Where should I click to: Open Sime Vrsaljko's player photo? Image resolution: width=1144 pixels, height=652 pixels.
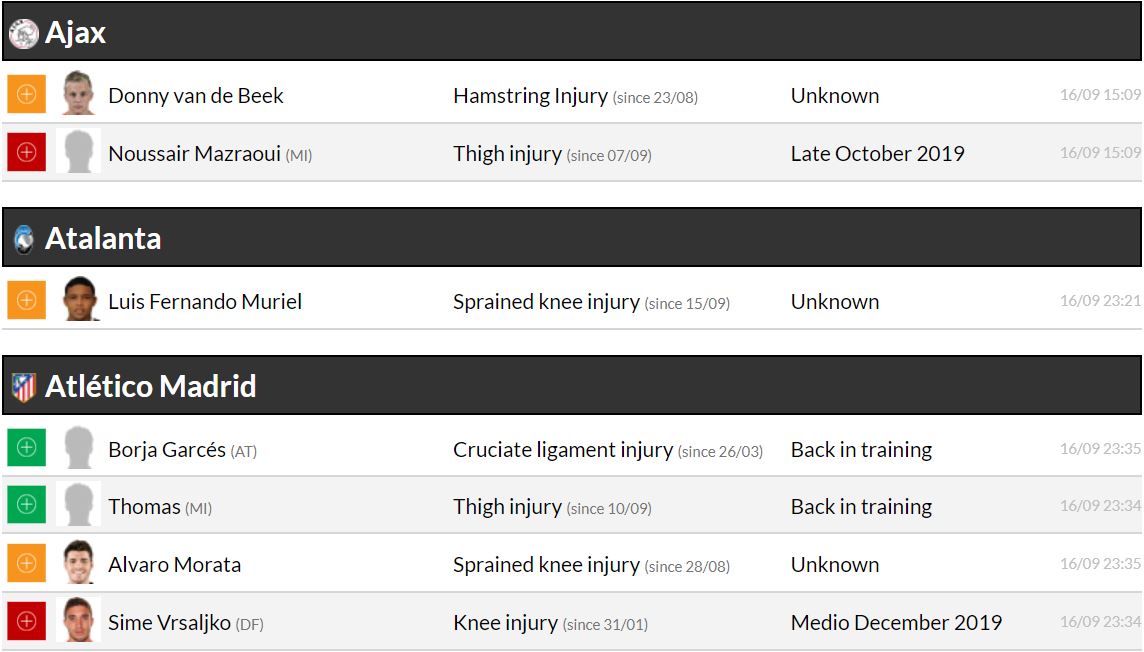[x=78, y=621]
